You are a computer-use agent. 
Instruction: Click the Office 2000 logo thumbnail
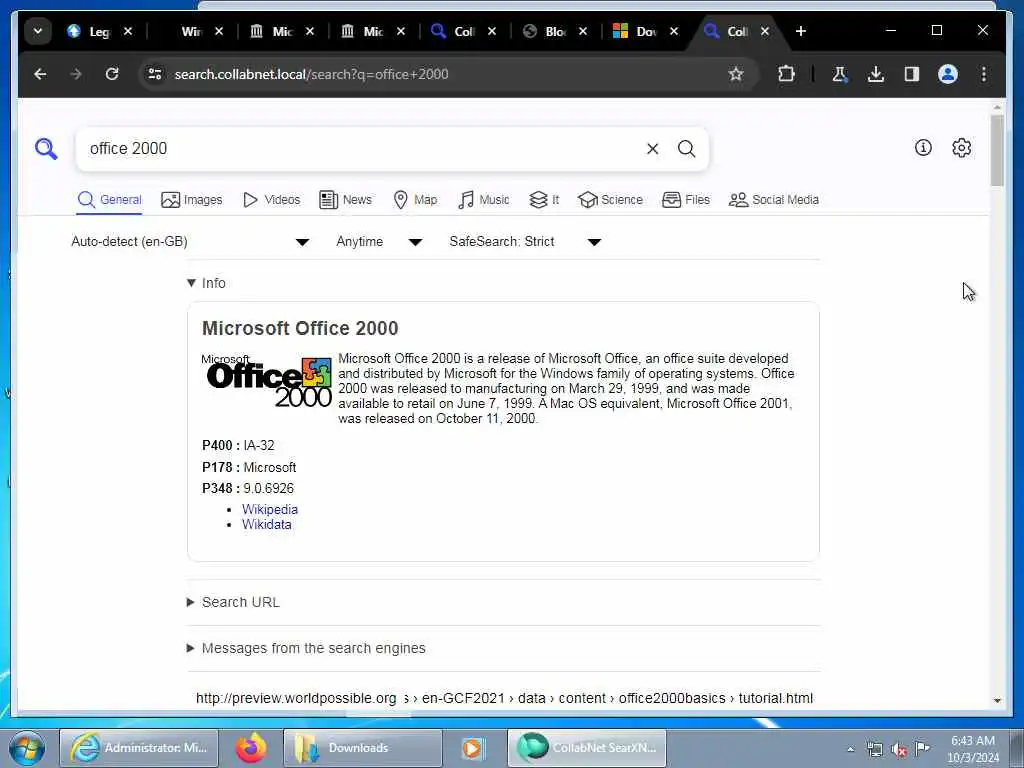267,380
